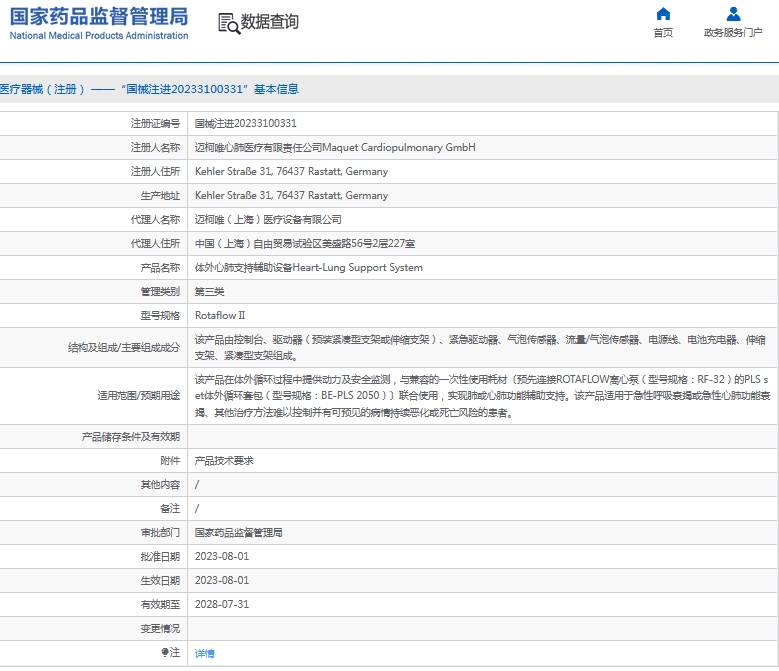Click the 第三类 management category value
The height and width of the screenshot is (671, 779).
pyautogui.click(x=209, y=292)
